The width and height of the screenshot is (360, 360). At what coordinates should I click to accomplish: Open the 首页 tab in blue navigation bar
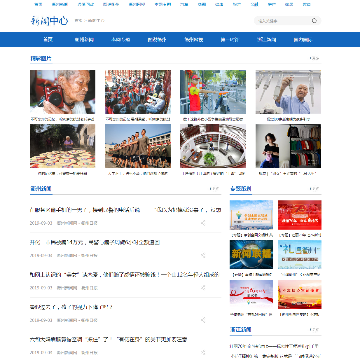click(48, 40)
